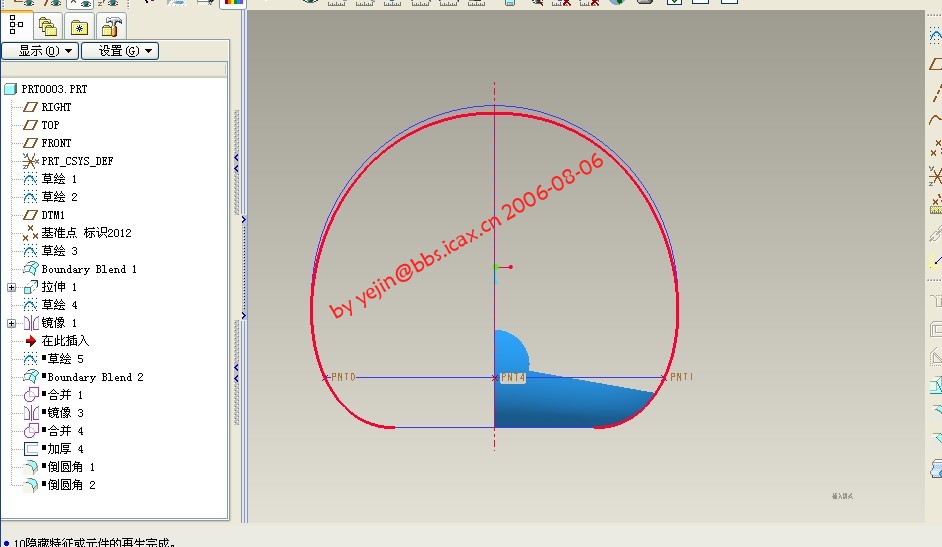This screenshot has width=942, height=547.
Task: Select suppressed sketch 草绘 5
Action: [53, 359]
